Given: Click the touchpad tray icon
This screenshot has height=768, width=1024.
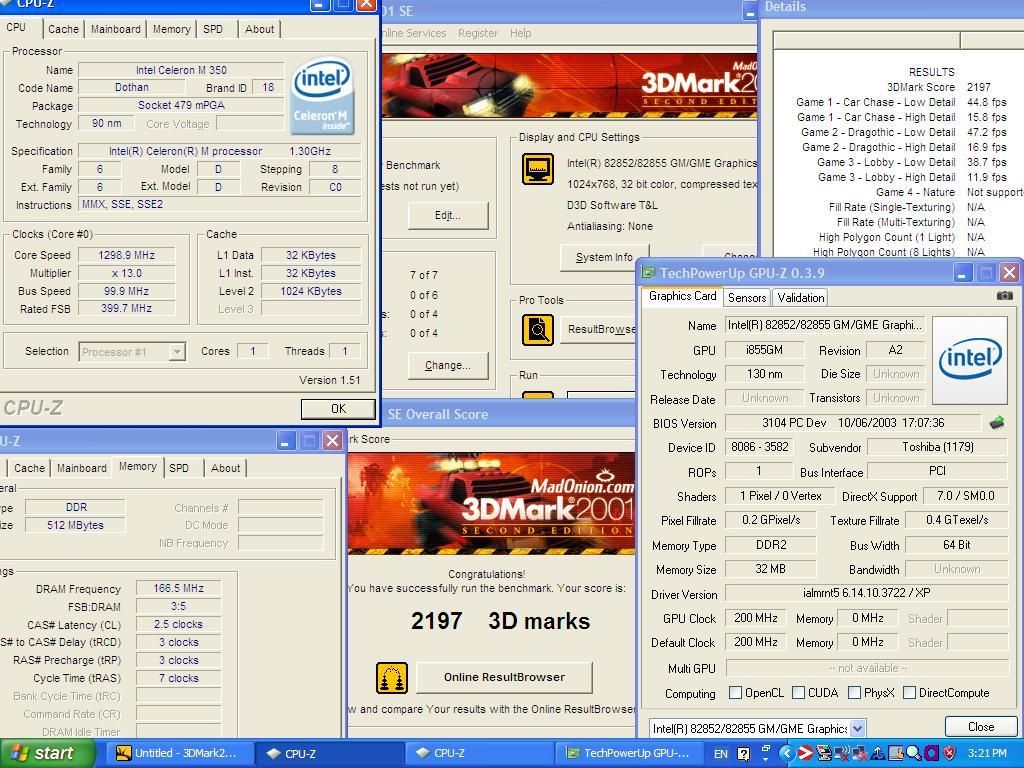Looking at the screenshot, I should [x=895, y=753].
